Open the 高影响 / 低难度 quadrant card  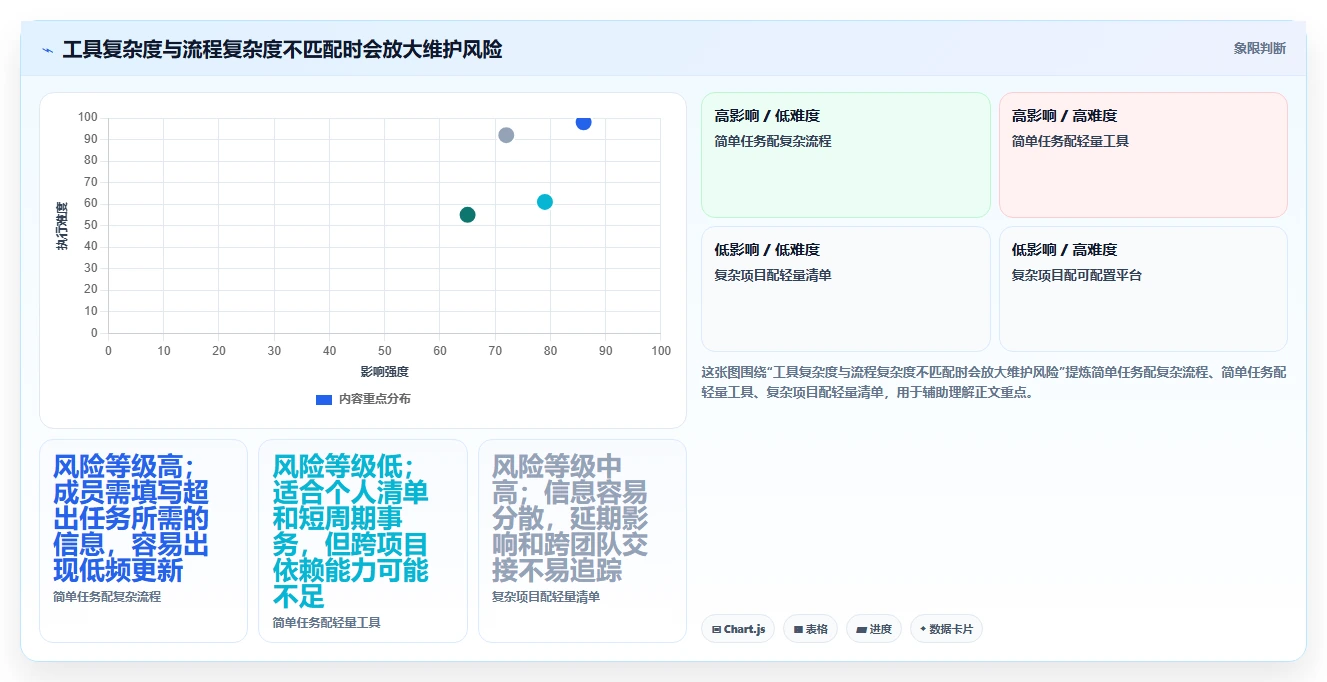(846, 155)
